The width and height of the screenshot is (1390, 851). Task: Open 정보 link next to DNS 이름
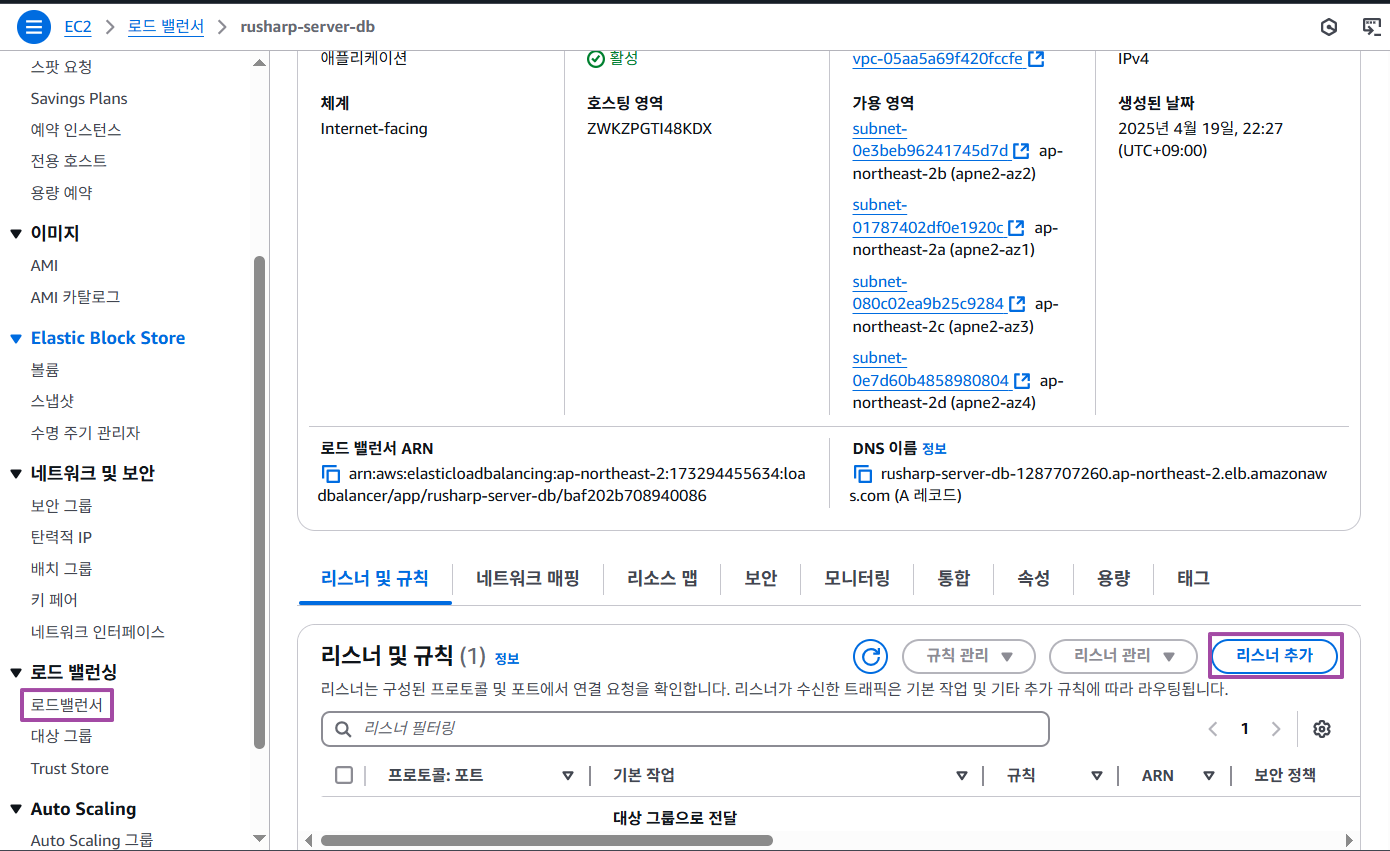[x=934, y=449]
